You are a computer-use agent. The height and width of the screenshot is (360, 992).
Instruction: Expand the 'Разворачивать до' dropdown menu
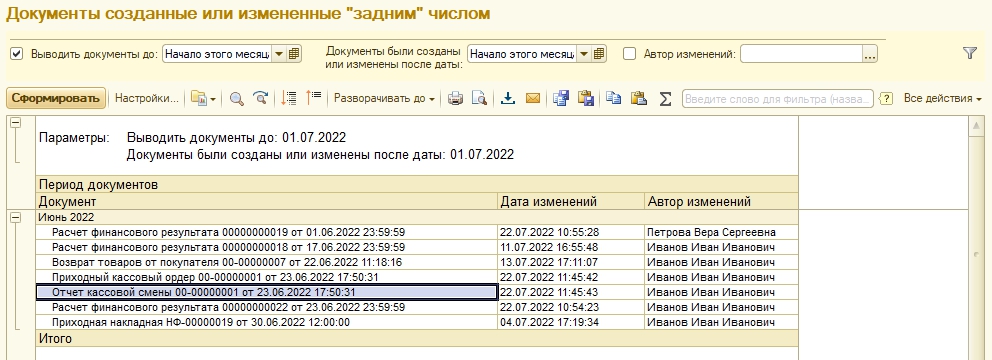384,99
